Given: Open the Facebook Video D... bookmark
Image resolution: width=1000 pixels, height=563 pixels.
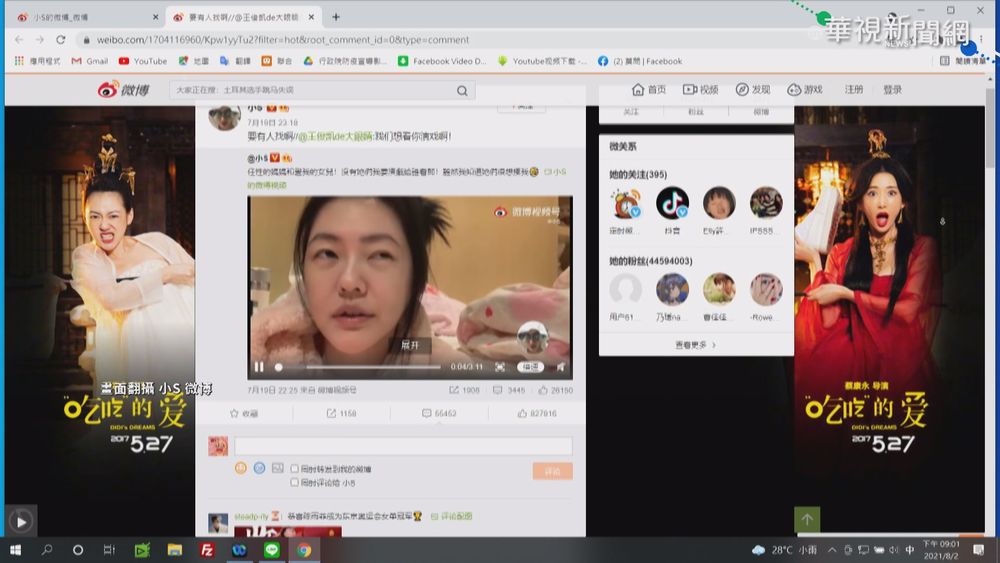Looking at the screenshot, I should pos(442,61).
